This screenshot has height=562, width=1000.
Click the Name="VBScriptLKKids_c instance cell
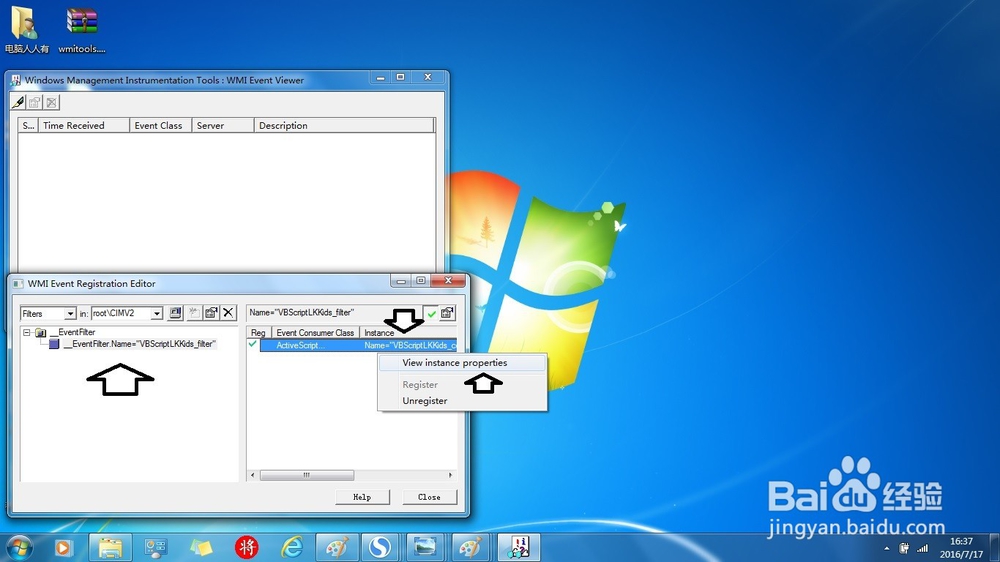410,345
